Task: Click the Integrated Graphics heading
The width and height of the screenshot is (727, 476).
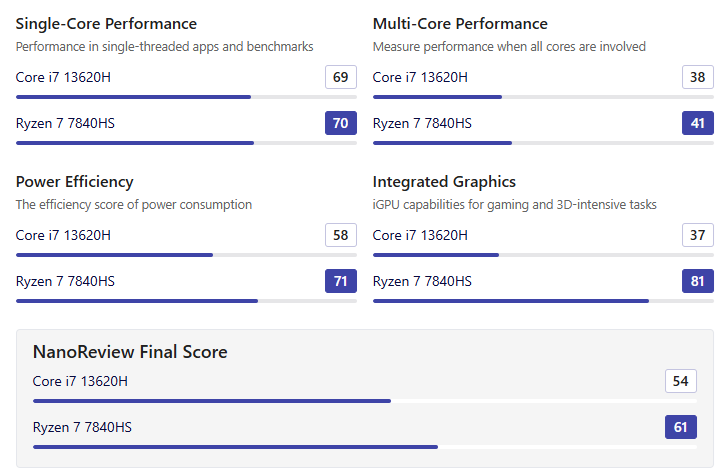Action: [x=444, y=182]
